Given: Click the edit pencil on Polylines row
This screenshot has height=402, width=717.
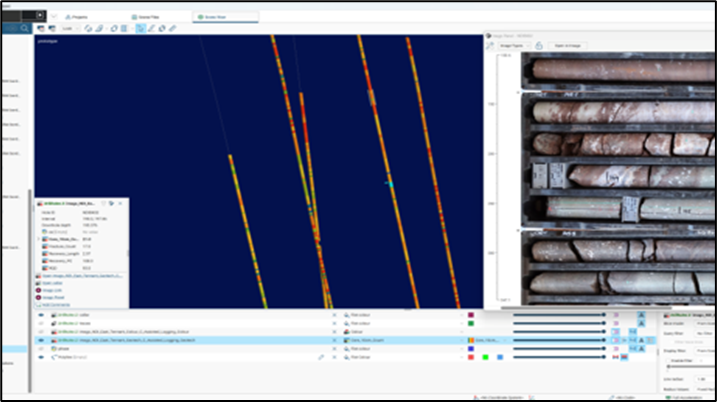Looking at the screenshot, I should pos(321,357).
